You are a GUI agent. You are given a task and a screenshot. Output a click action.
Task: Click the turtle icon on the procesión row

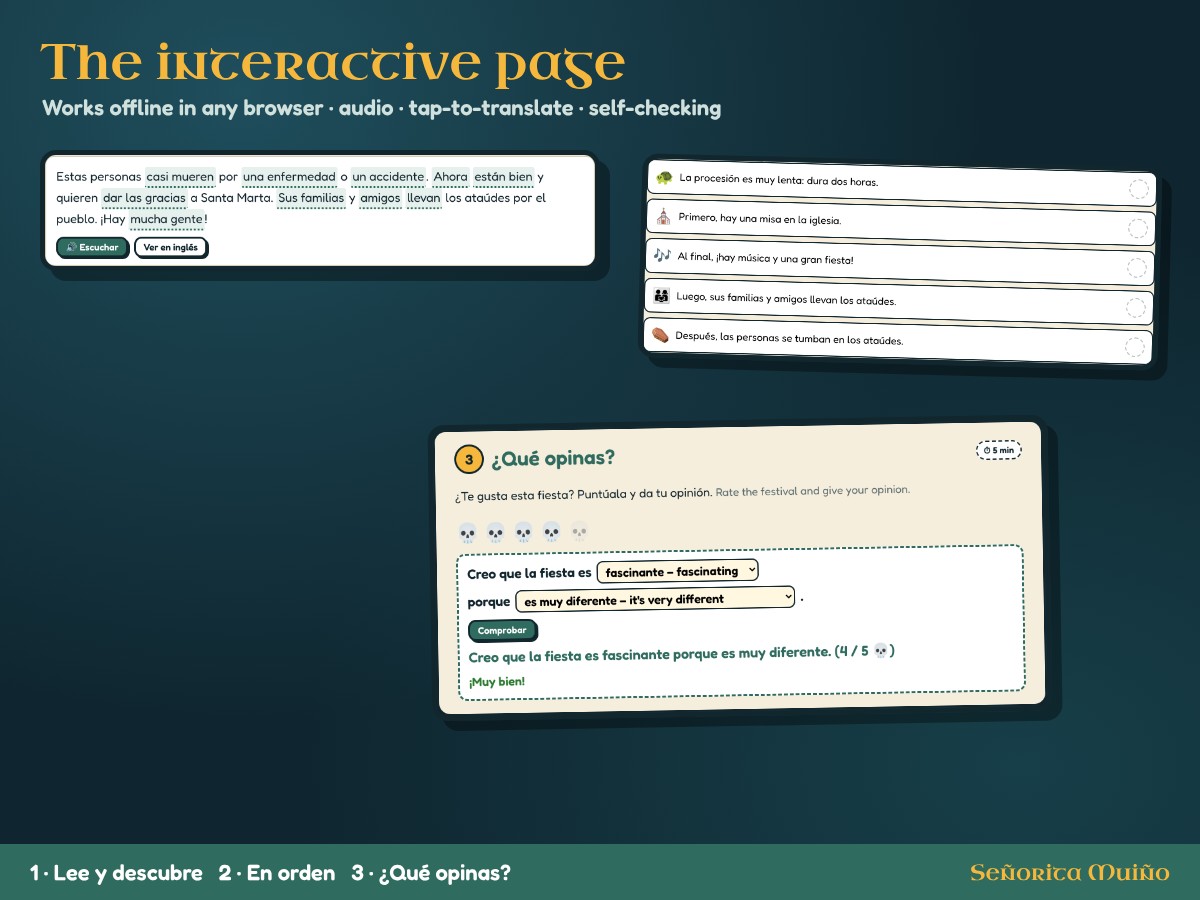coord(663,178)
